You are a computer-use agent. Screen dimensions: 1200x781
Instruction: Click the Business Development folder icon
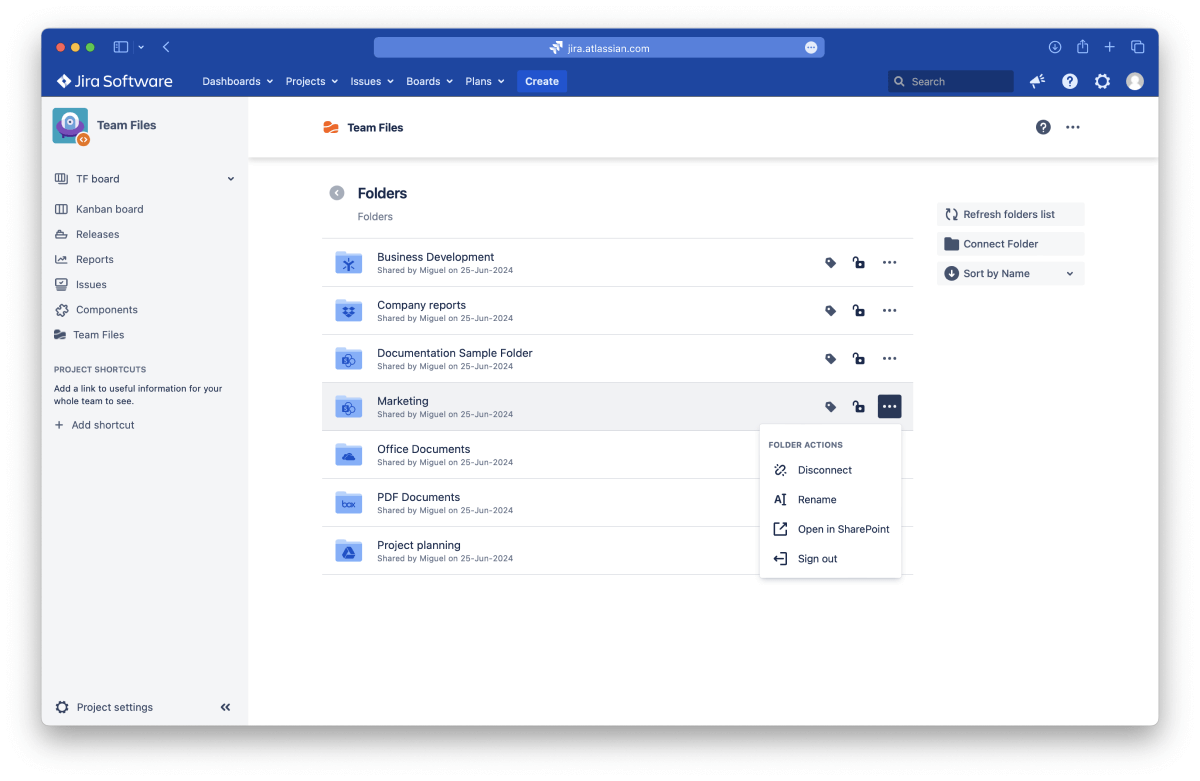[x=348, y=263]
